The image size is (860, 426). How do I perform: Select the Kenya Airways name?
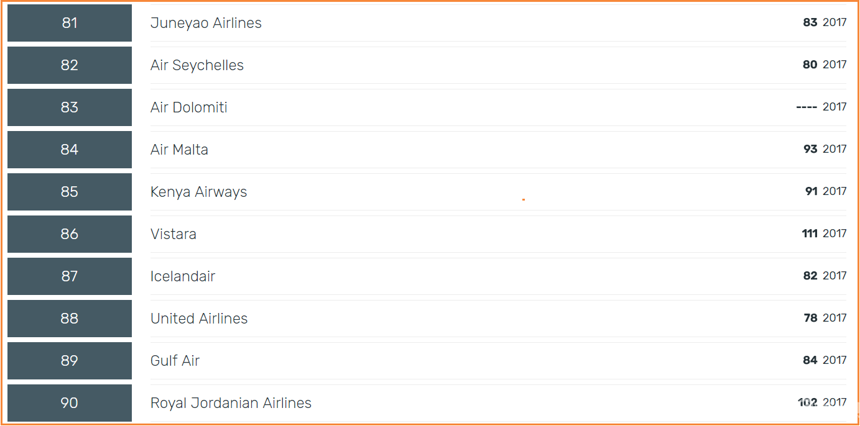click(x=199, y=192)
